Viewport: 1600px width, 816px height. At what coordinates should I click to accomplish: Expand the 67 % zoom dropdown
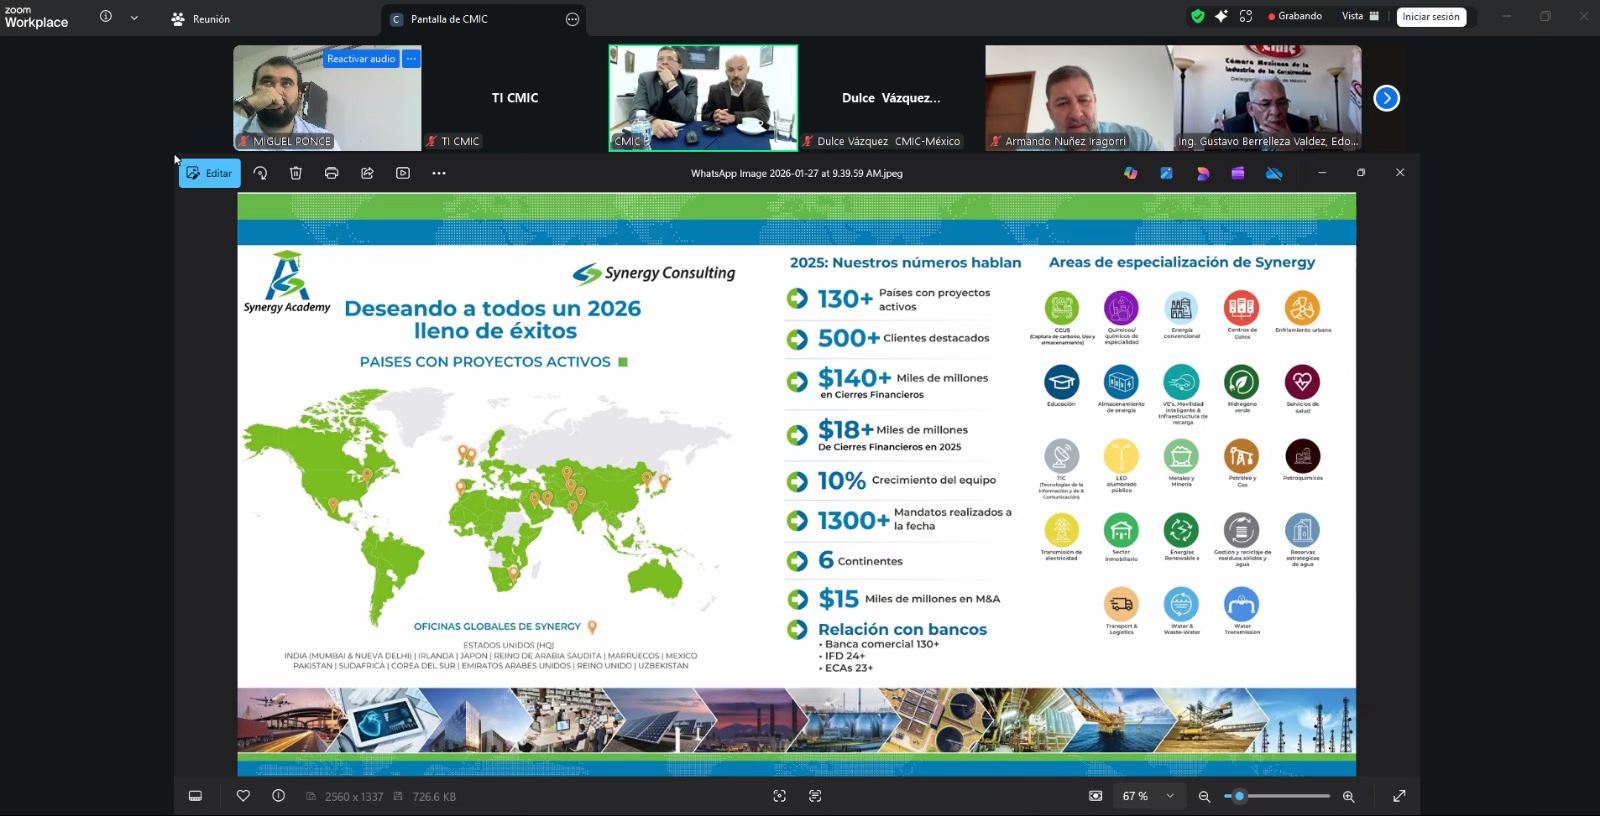[x=1169, y=796]
